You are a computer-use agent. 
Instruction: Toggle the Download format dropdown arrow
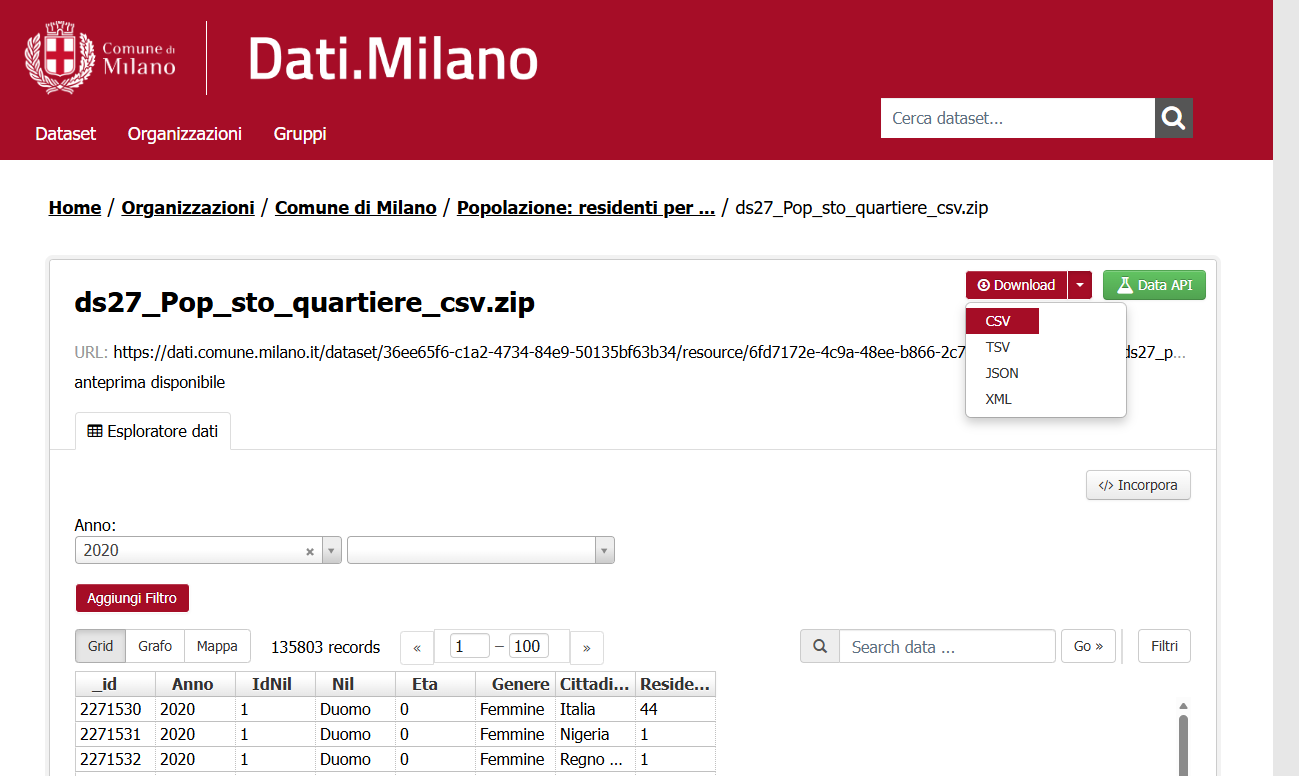pyautogui.click(x=1080, y=285)
